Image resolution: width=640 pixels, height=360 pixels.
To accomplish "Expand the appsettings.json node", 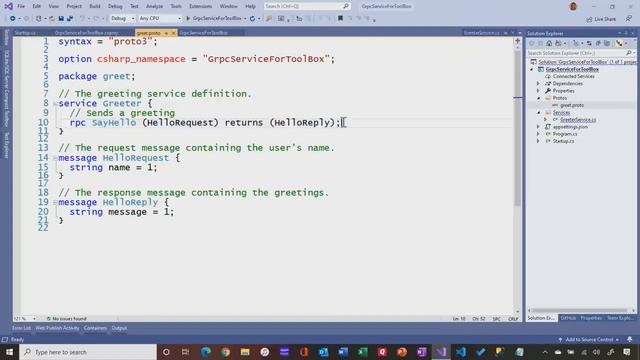I will tap(538, 127).
